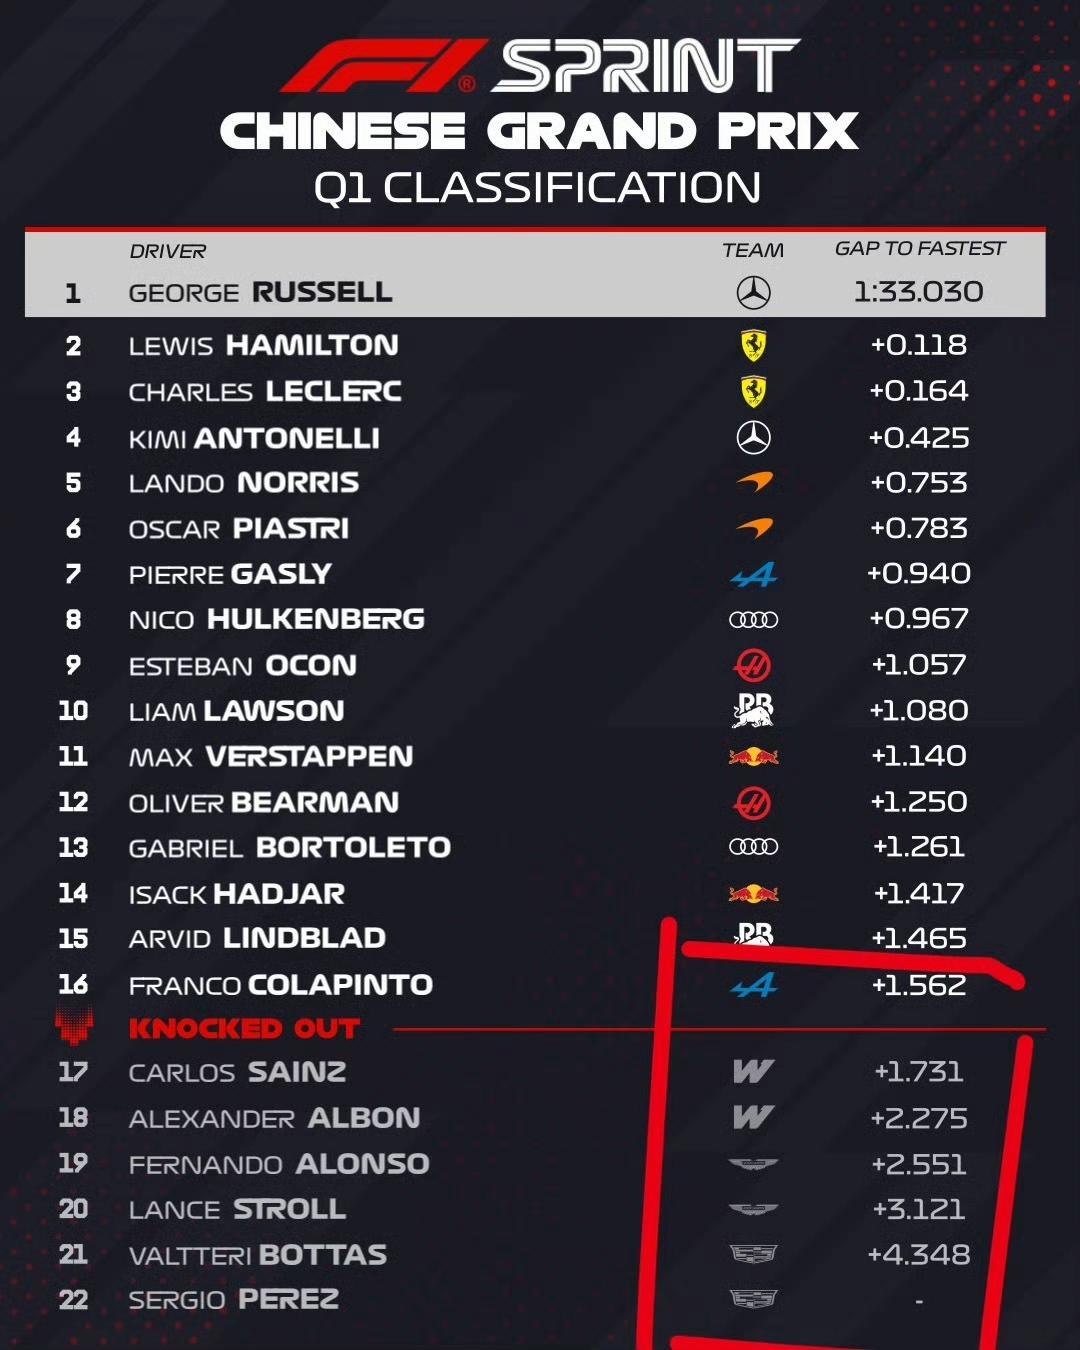The height and width of the screenshot is (1350, 1080).
Task: Click the McLaren logo beside Lando Norris
Action: [754, 482]
